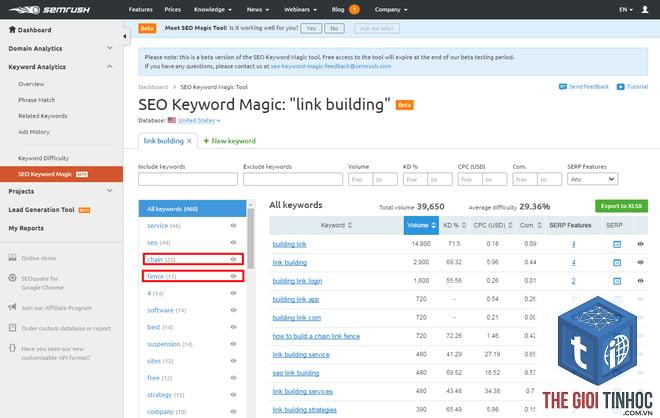The height and width of the screenshot is (418, 660).
Task: Select Related Keywords in sidebar
Action: (43, 116)
